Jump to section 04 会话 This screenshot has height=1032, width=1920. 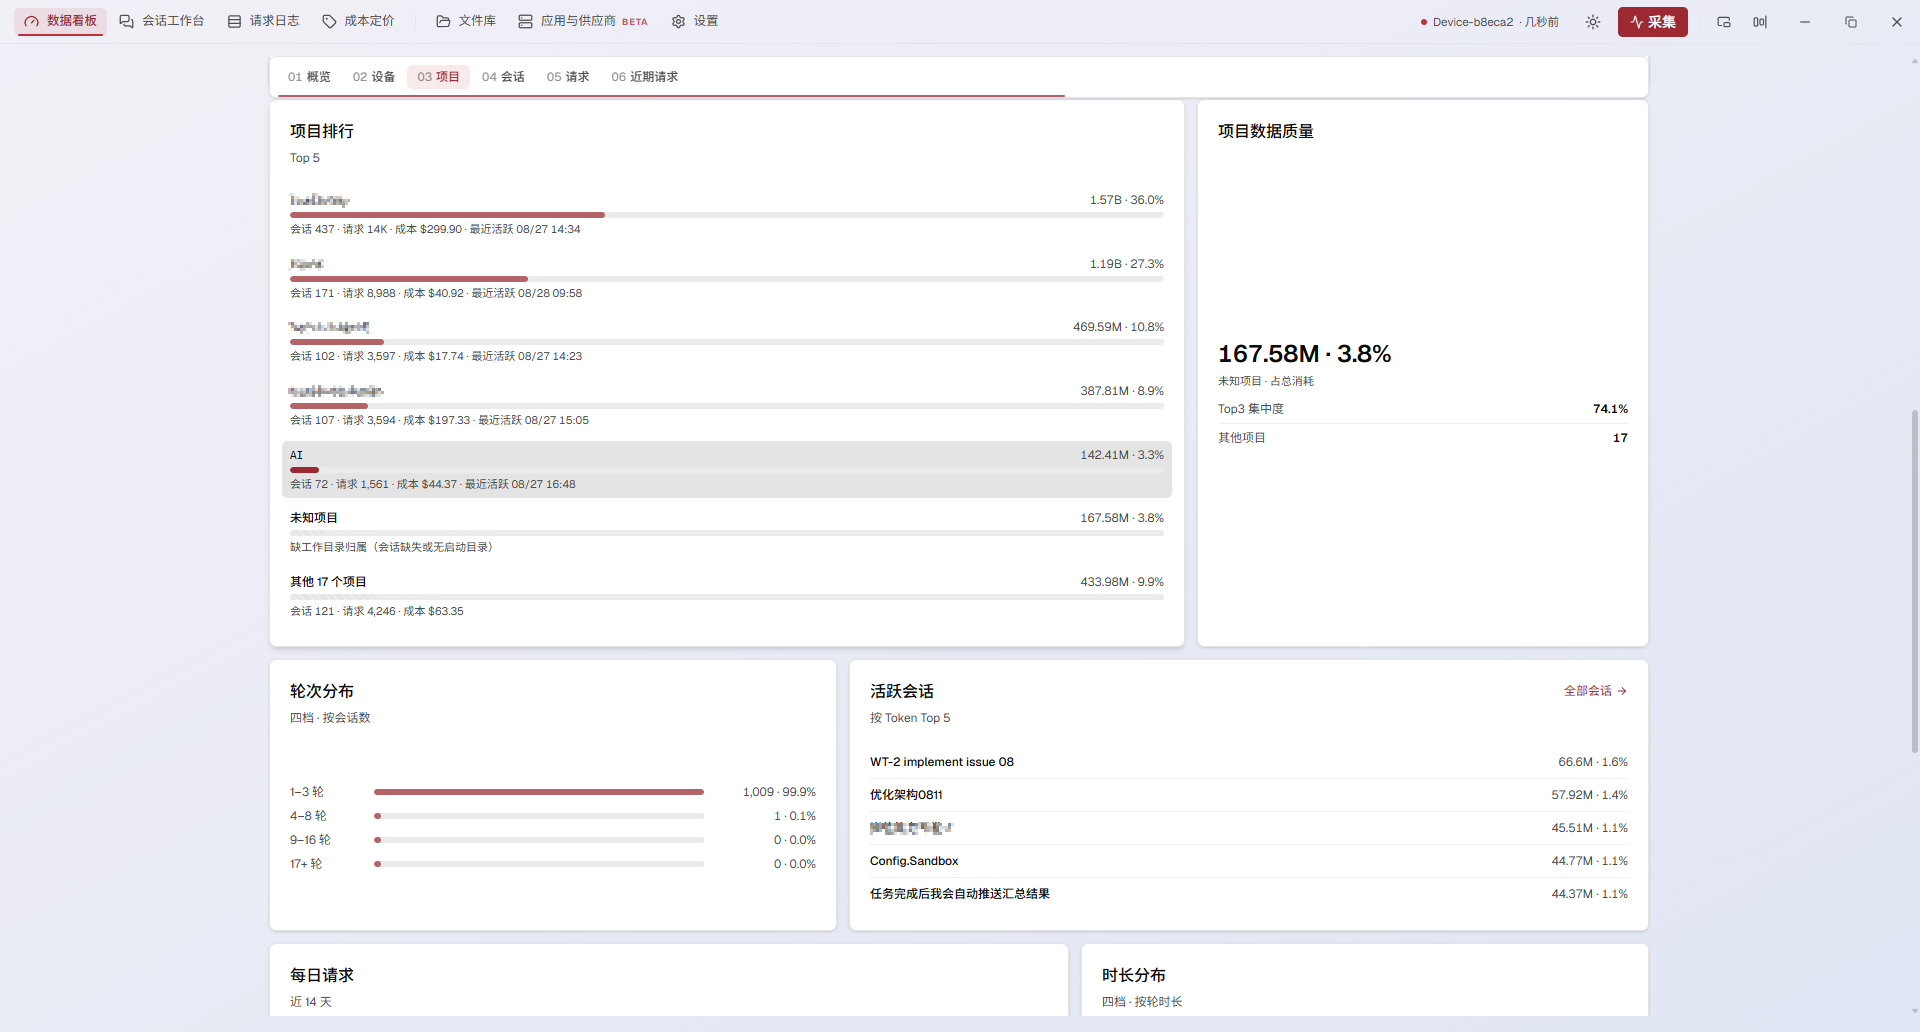pyautogui.click(x=503, y=77)
